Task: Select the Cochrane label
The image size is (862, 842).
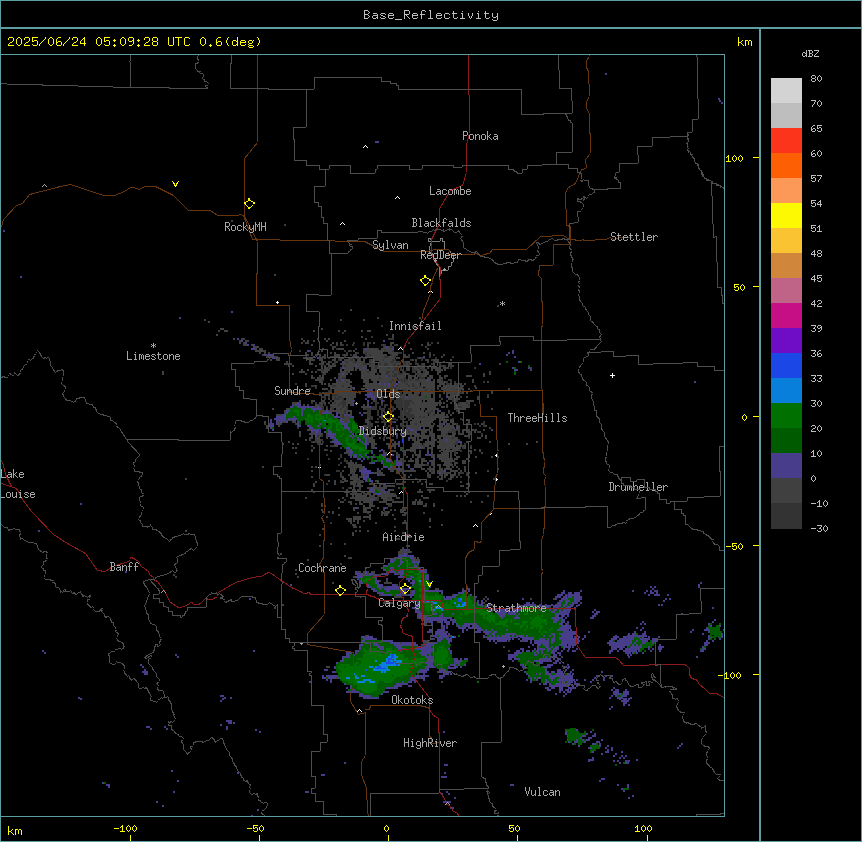Action: pyautogui.click(x=322, y=568)
